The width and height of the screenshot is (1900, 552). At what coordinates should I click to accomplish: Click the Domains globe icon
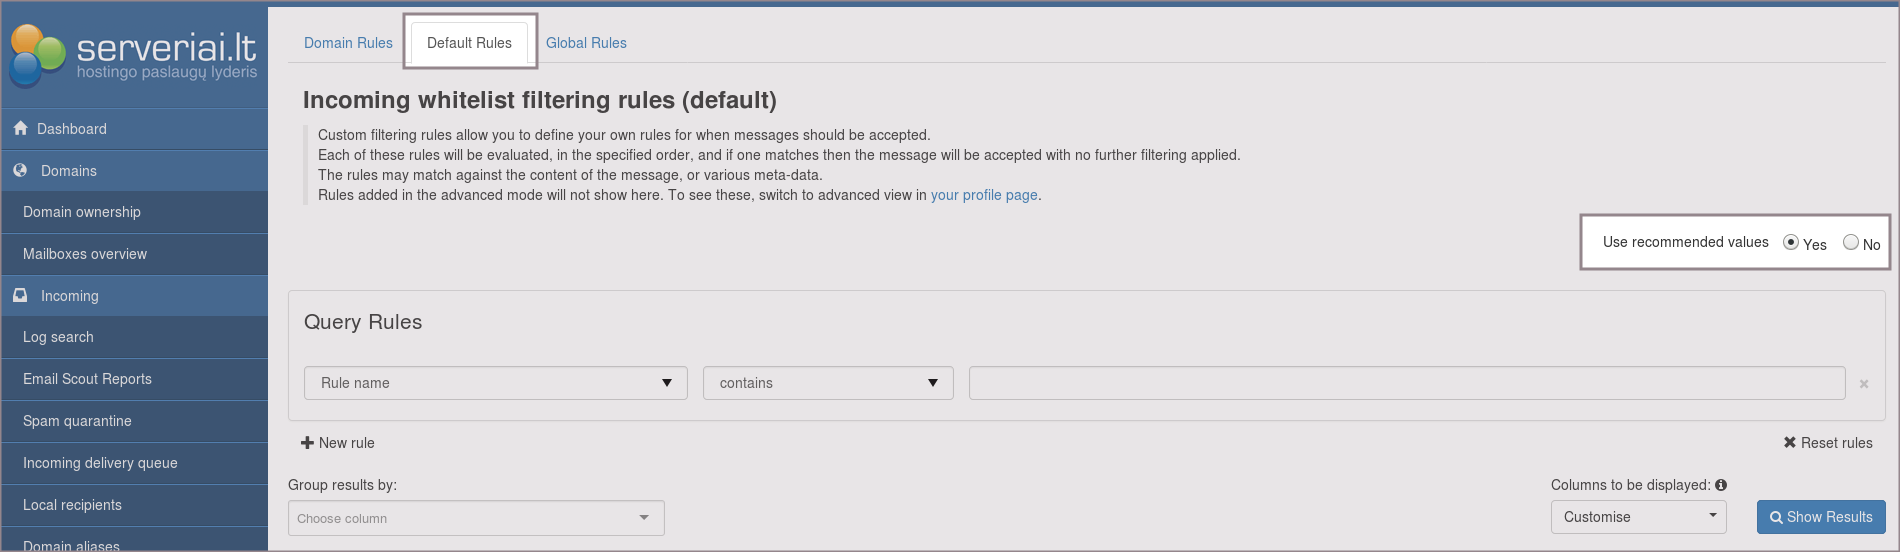click(20, 171)
